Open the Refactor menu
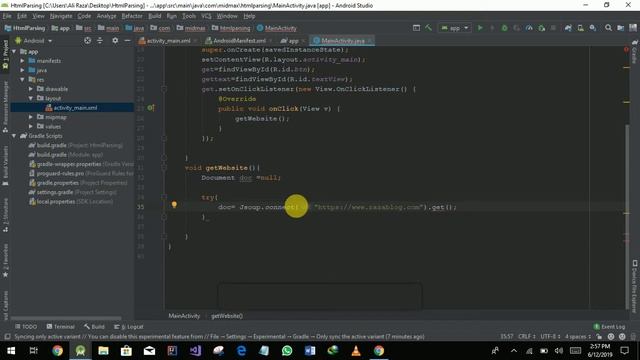640x360 pixels. (x=132, y=16)
